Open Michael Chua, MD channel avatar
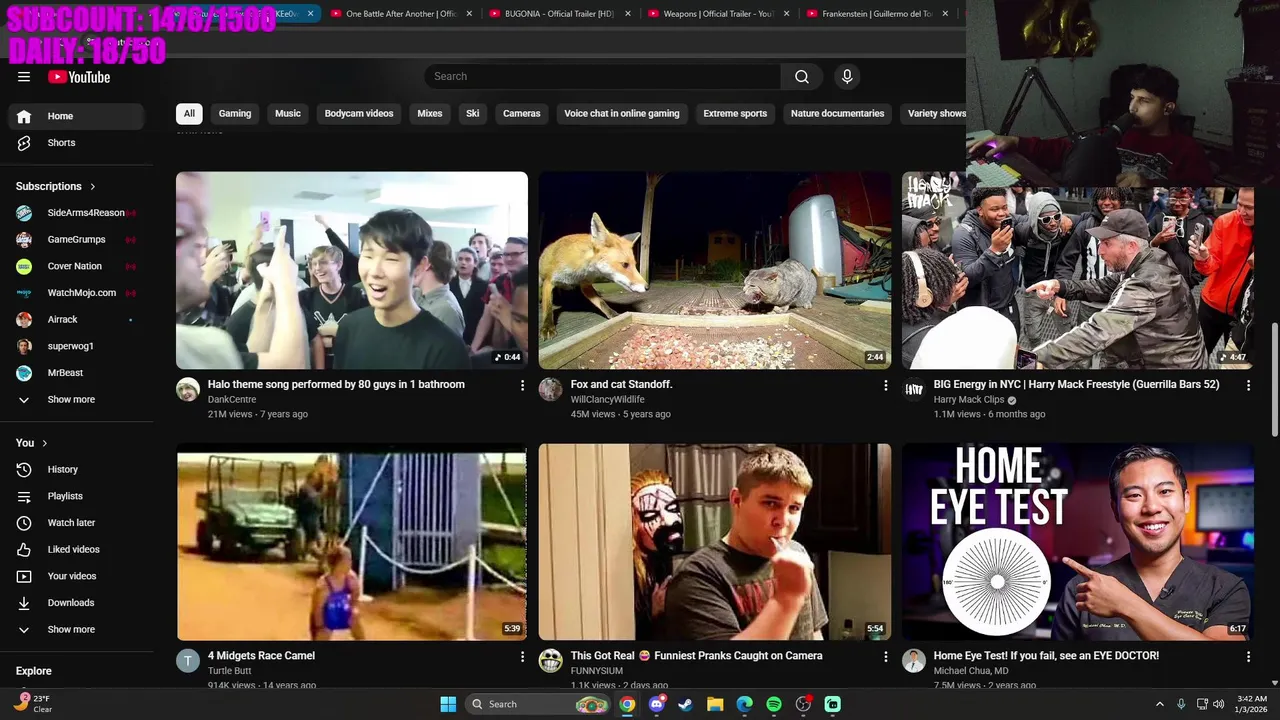1280x720 pixels. tap(914, 661)
